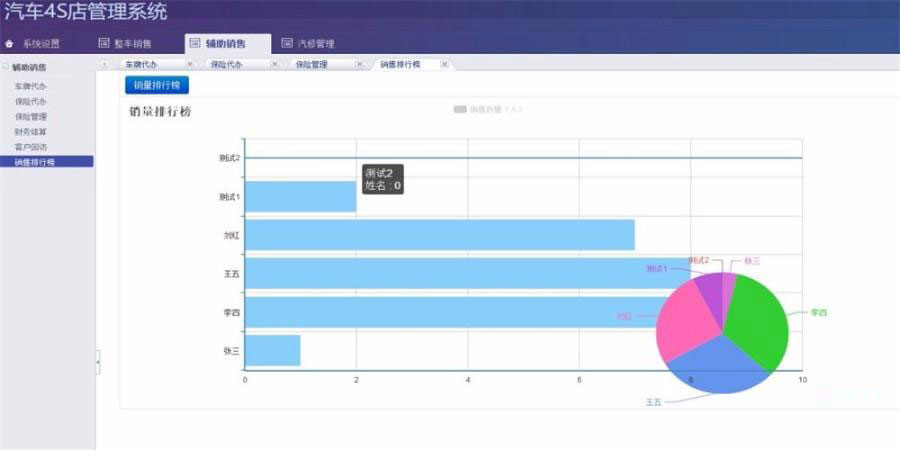Screen dimensions: 900x450
Task: Click the 辅助销售 module icon in top navigation
Action: click(x=195, y=44)
